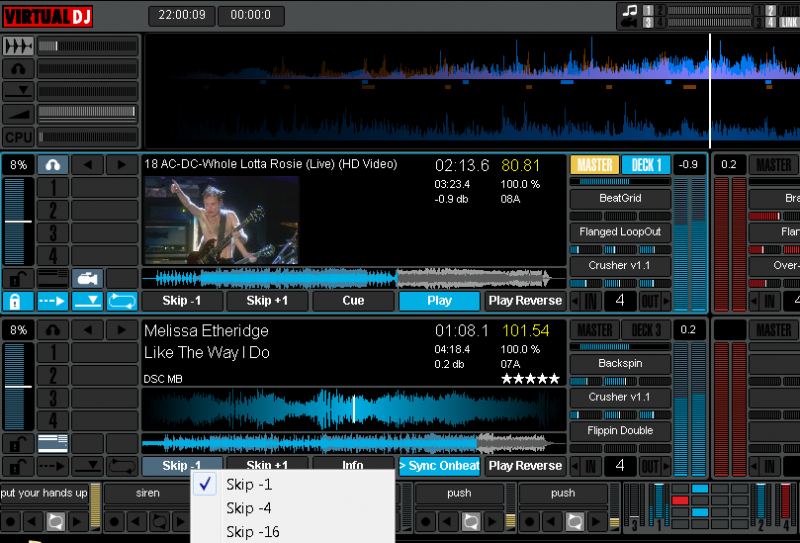Click the VirtualDJ logo
Viewport: 800px width, 543px height.
point(47,15)
